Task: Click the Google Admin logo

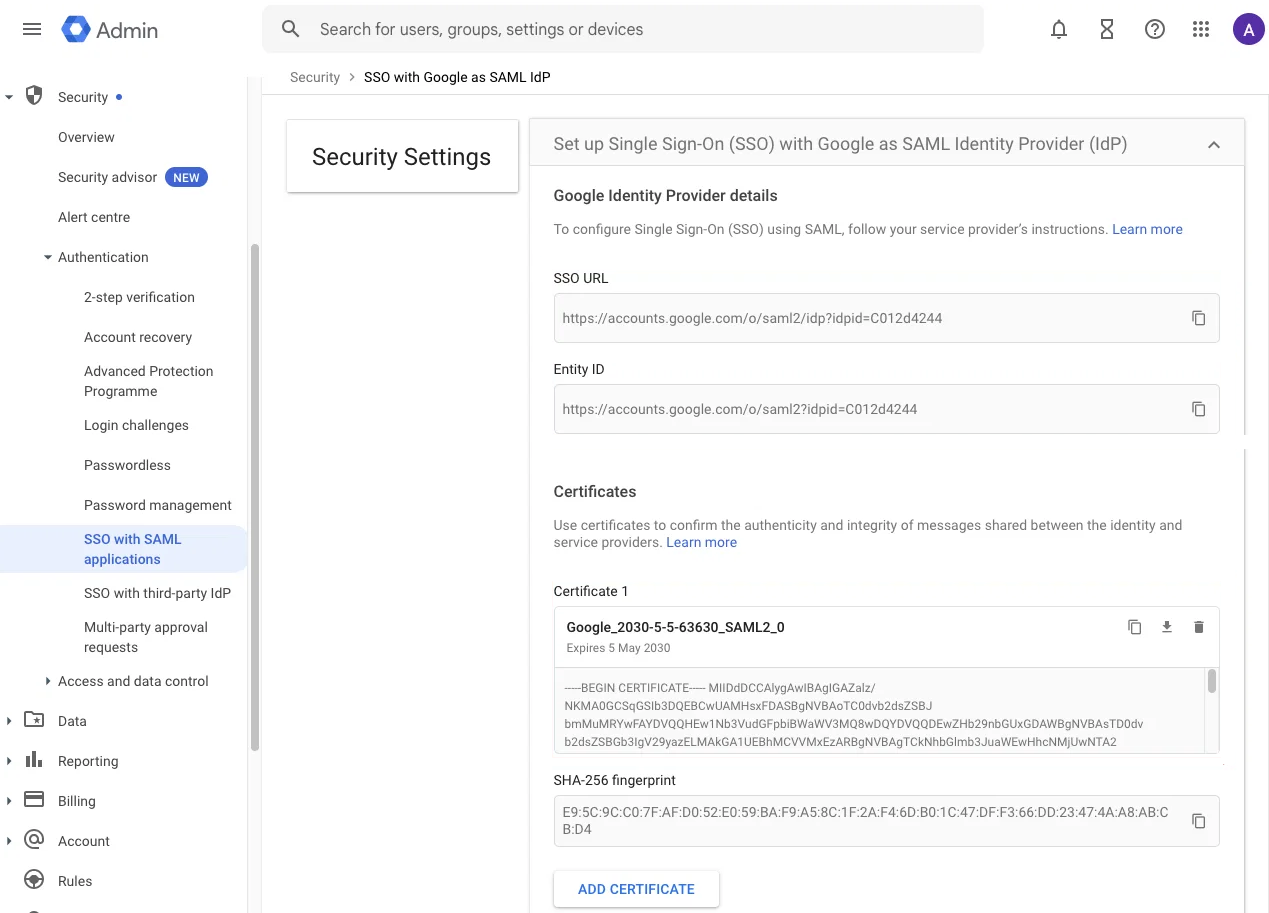Action: pos(110,30)
